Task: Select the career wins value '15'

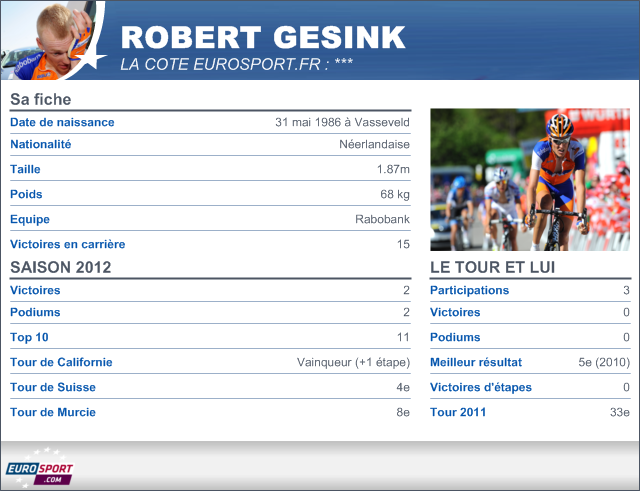Action: pos(403,244)
